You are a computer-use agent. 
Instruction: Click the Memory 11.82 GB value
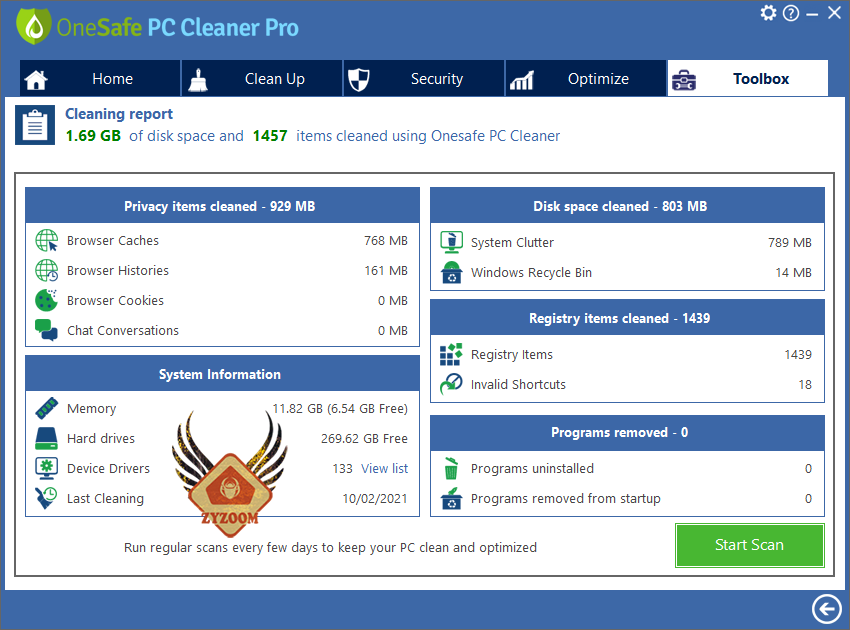(340, 408)
